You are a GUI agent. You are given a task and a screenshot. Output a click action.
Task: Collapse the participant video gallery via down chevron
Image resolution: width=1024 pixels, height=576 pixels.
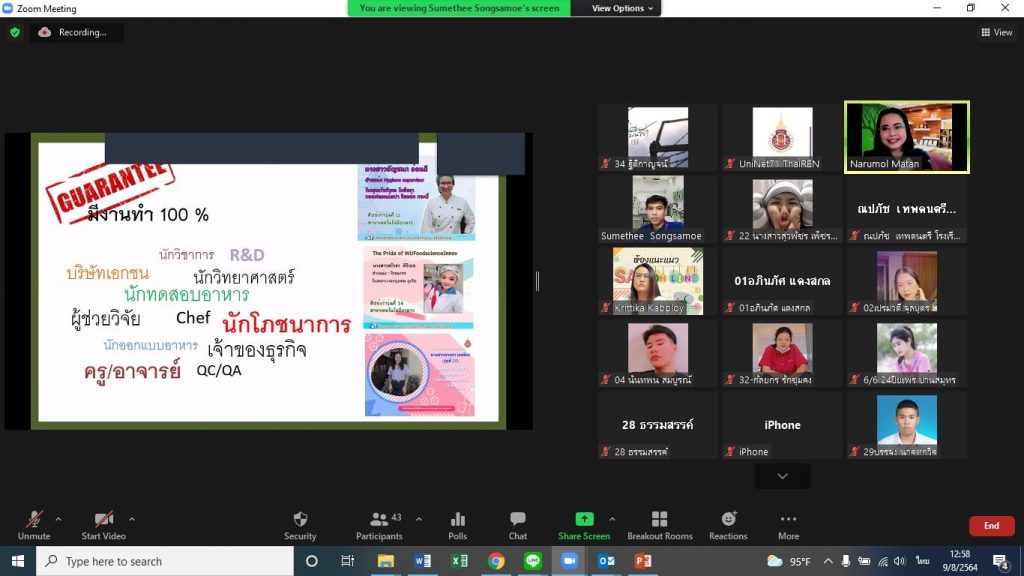click(782, 476)
